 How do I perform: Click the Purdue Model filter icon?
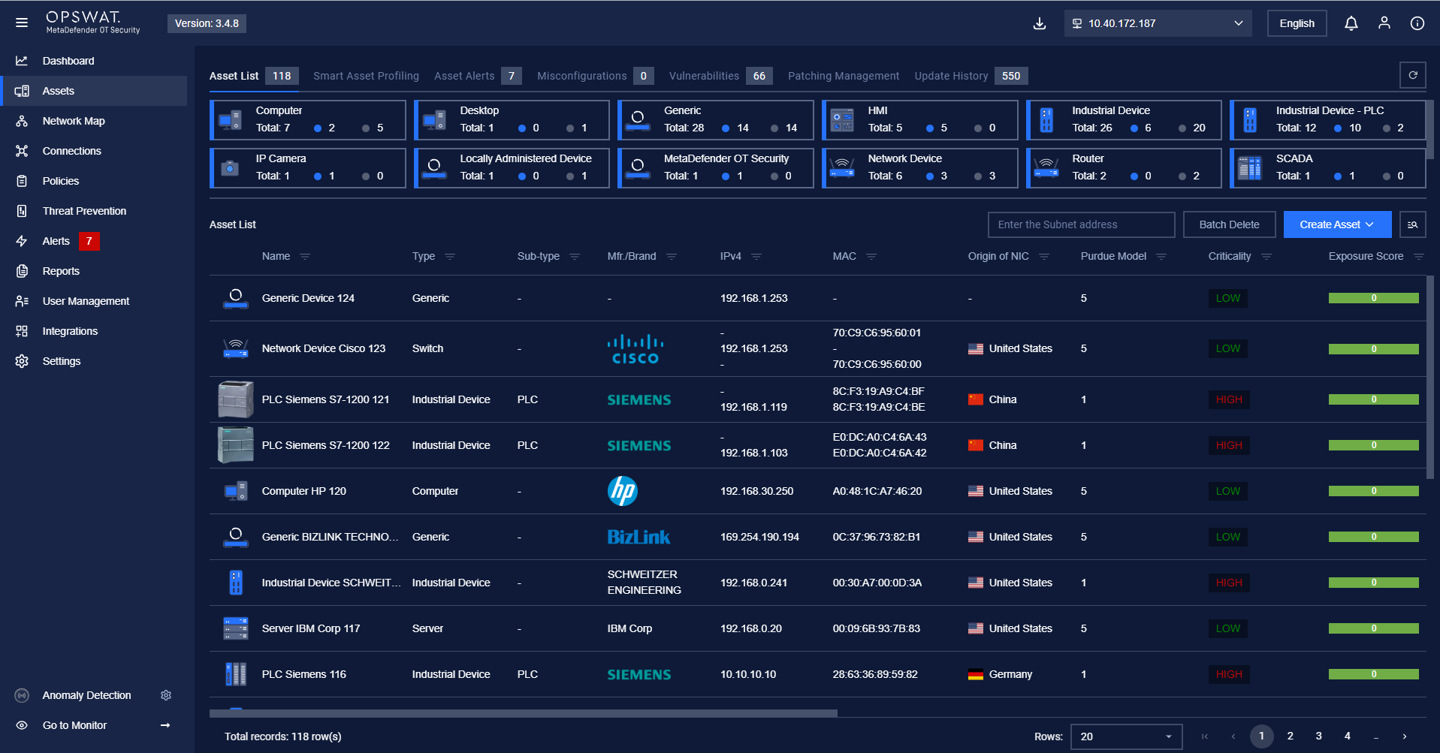tap(1161, 257)
